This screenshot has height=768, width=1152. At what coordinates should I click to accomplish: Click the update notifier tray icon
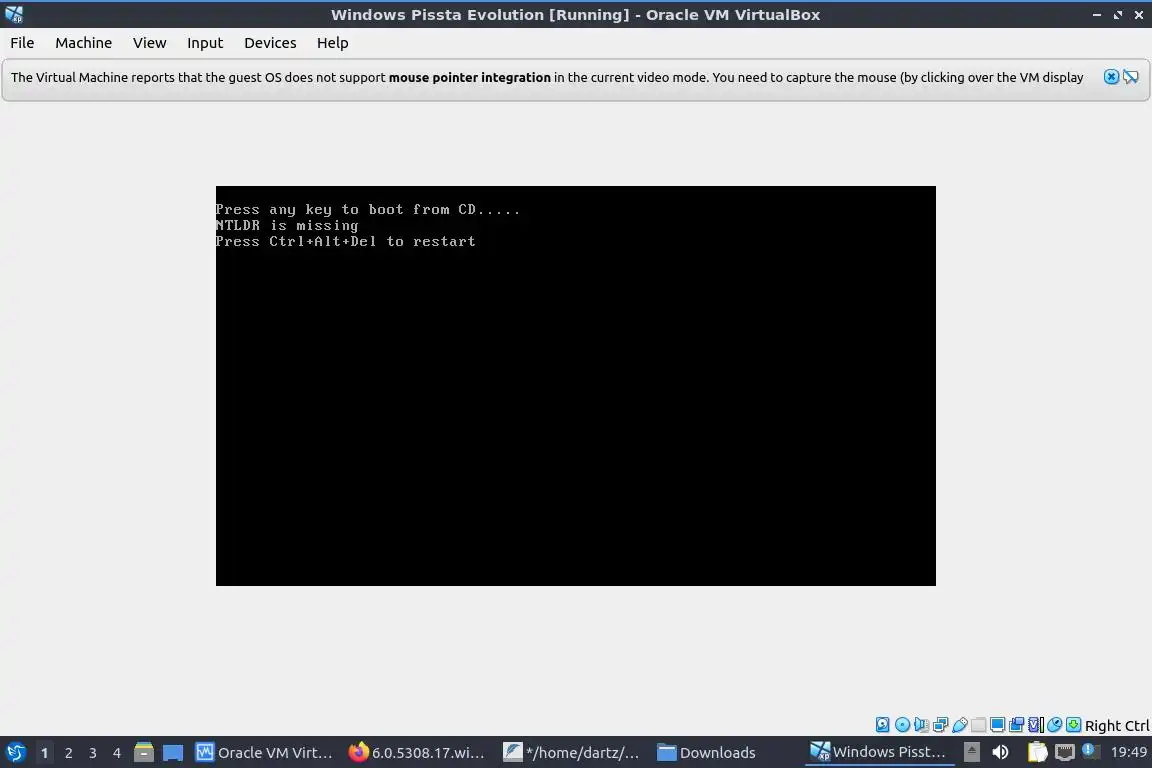(1090, 751)
